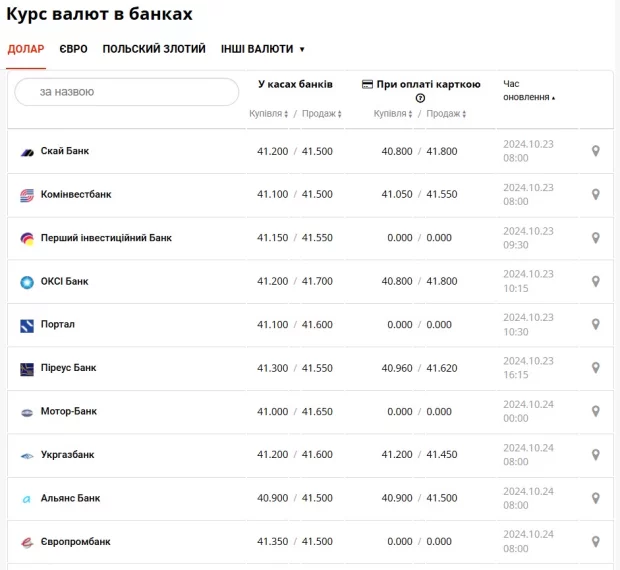Select the ДОЛАР tab
This screenshot has width=620, height=570.
tap(26, 49)
